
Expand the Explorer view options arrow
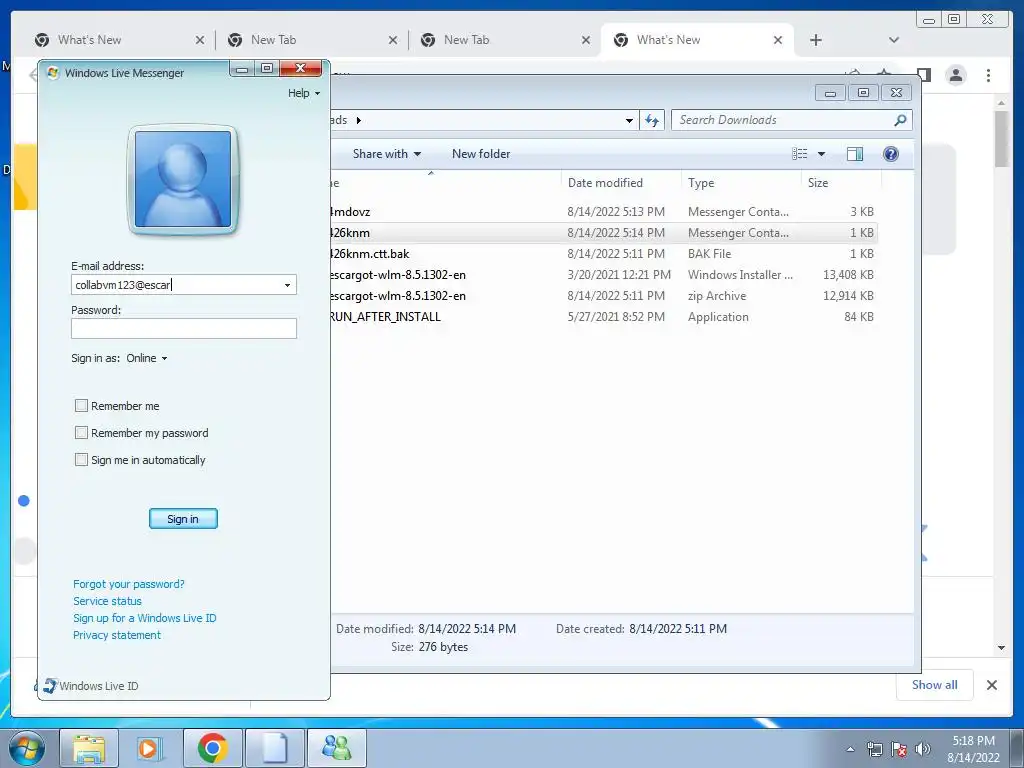[822, 154]
